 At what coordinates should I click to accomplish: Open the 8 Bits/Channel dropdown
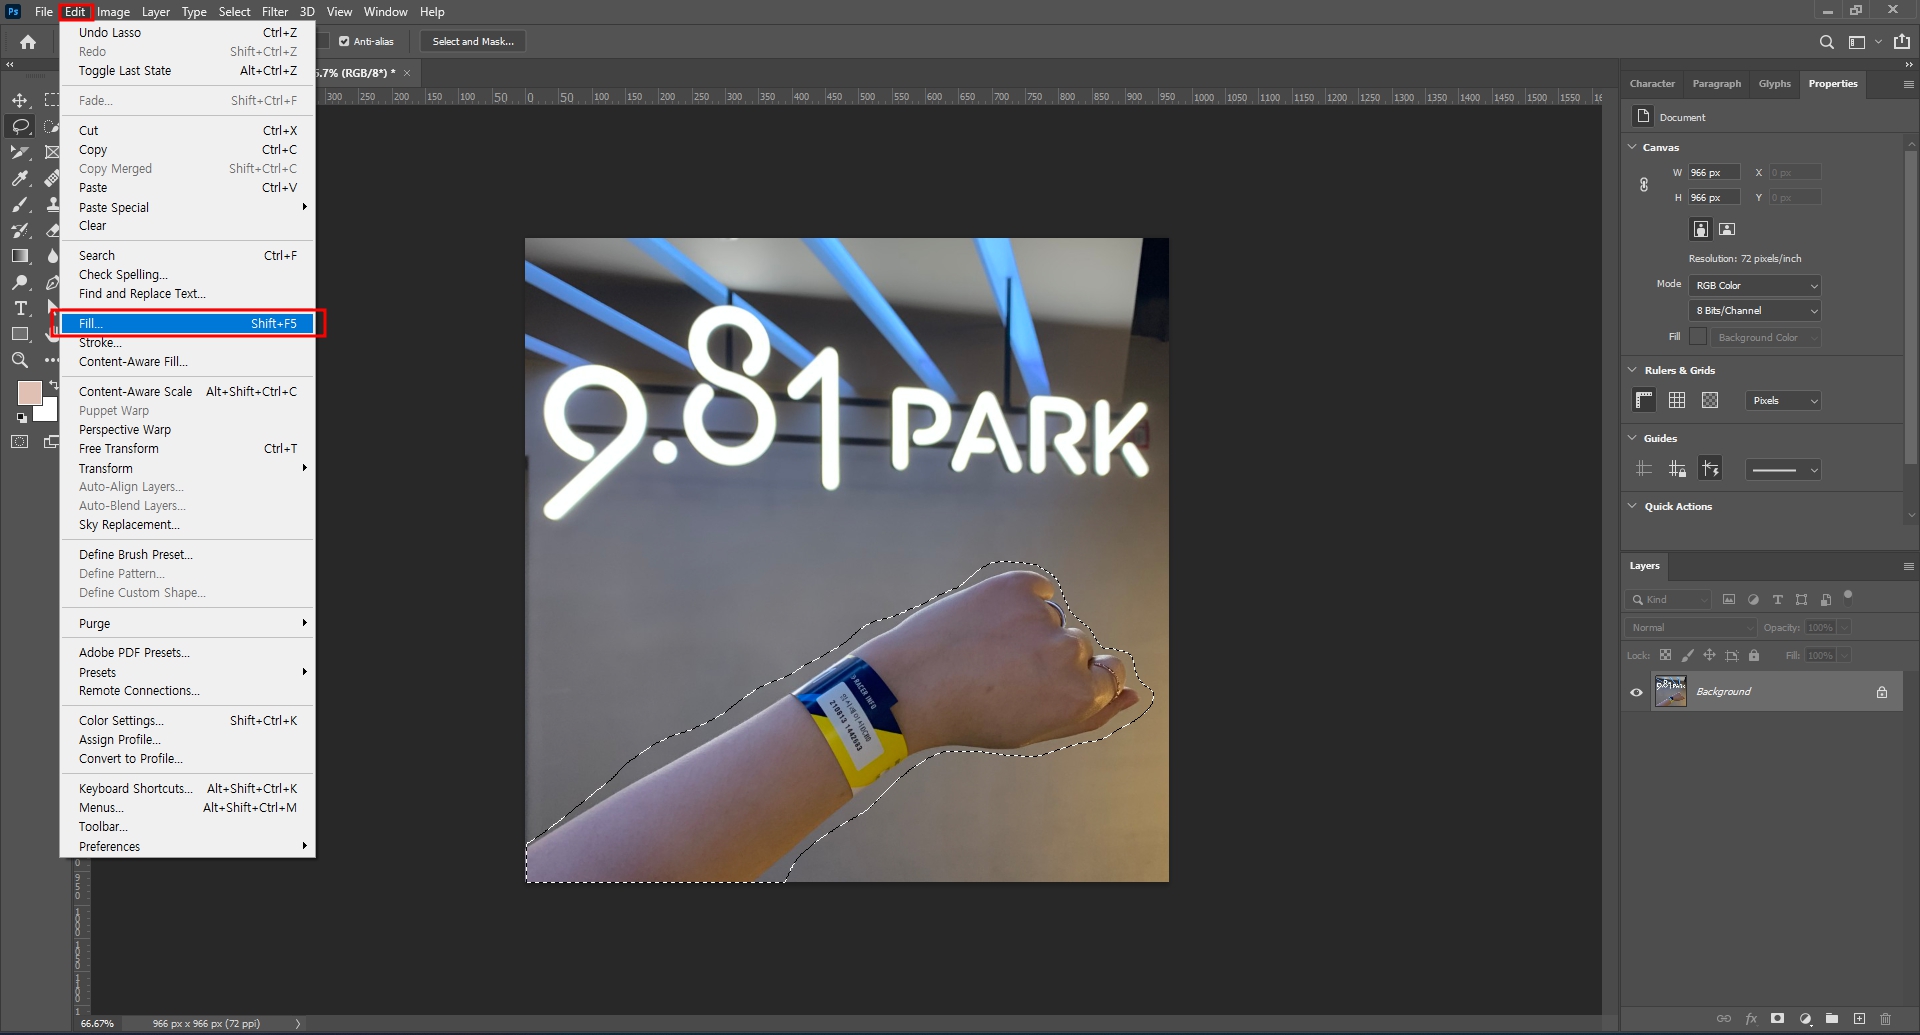tap(1755, 311)
